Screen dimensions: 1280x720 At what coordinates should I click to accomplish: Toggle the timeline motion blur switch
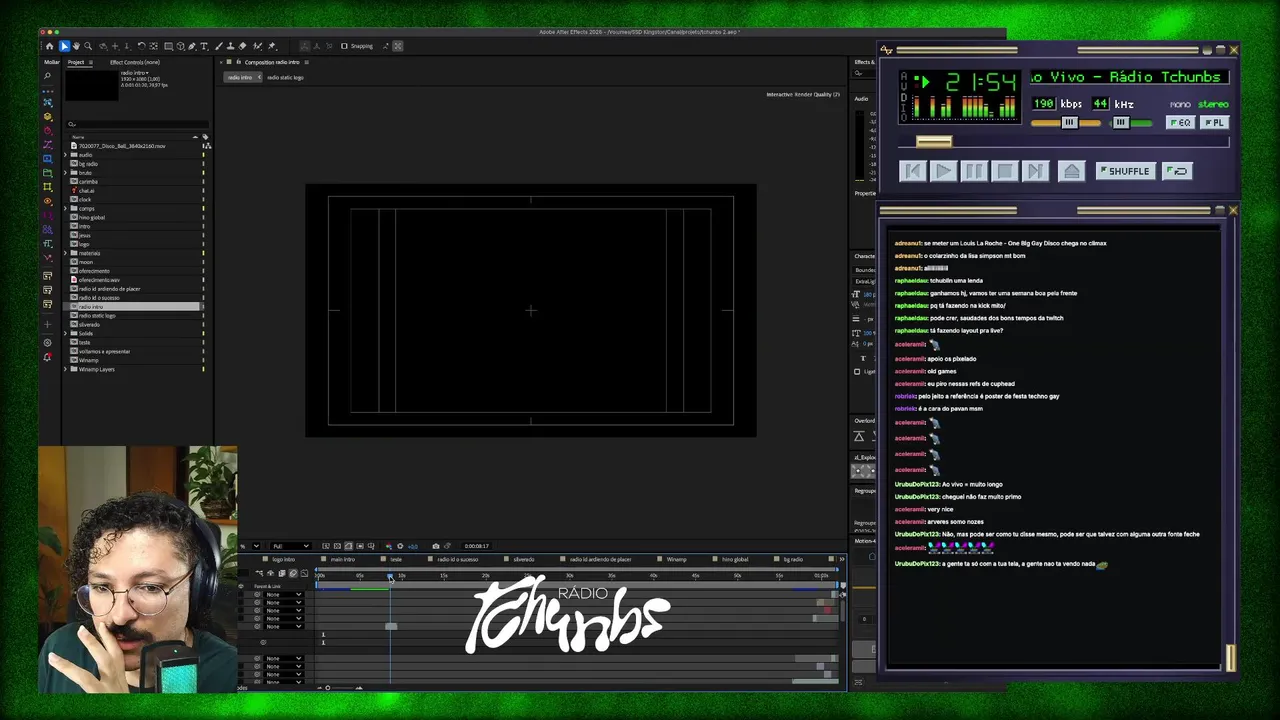click(x=293, y=574)
